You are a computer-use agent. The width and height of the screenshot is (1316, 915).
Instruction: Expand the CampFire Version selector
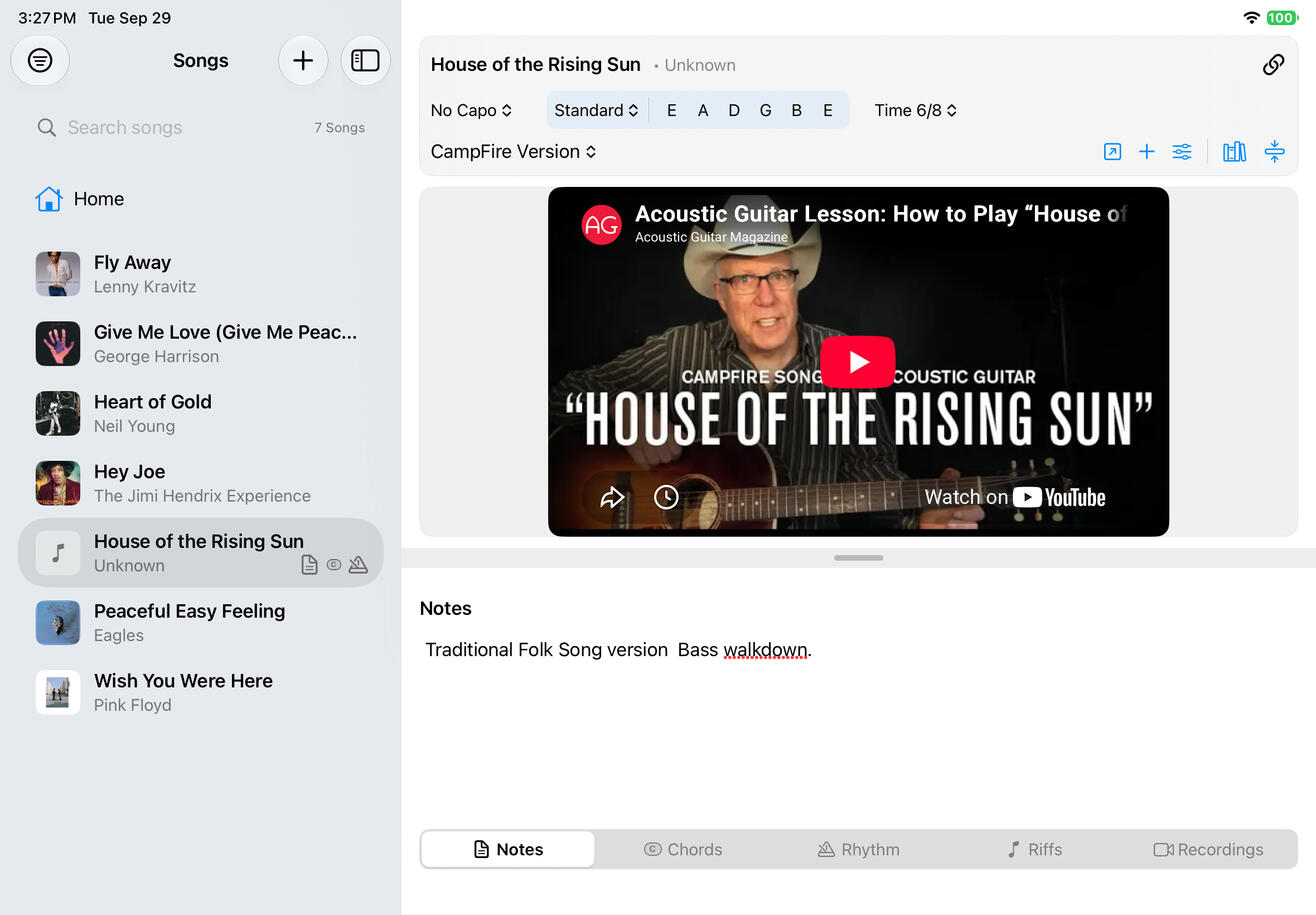513,152
